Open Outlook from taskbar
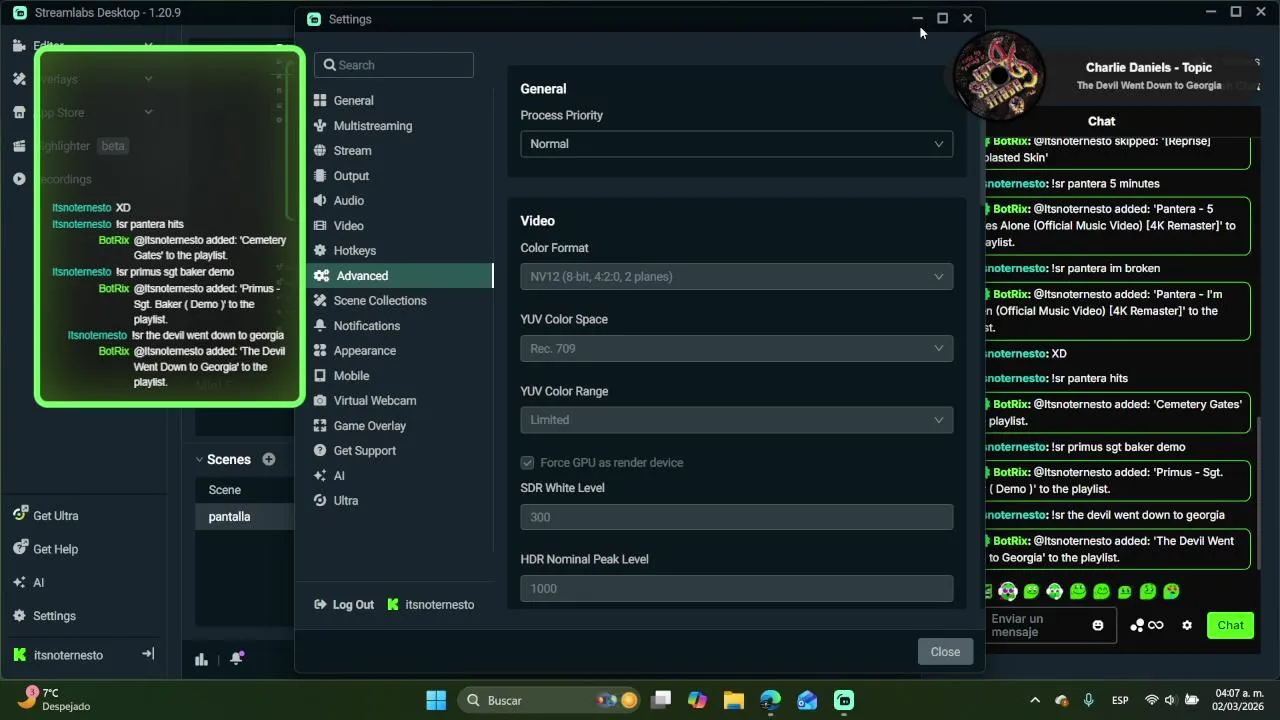Screen dimensions: 1280x720 (x=807, y=700)
